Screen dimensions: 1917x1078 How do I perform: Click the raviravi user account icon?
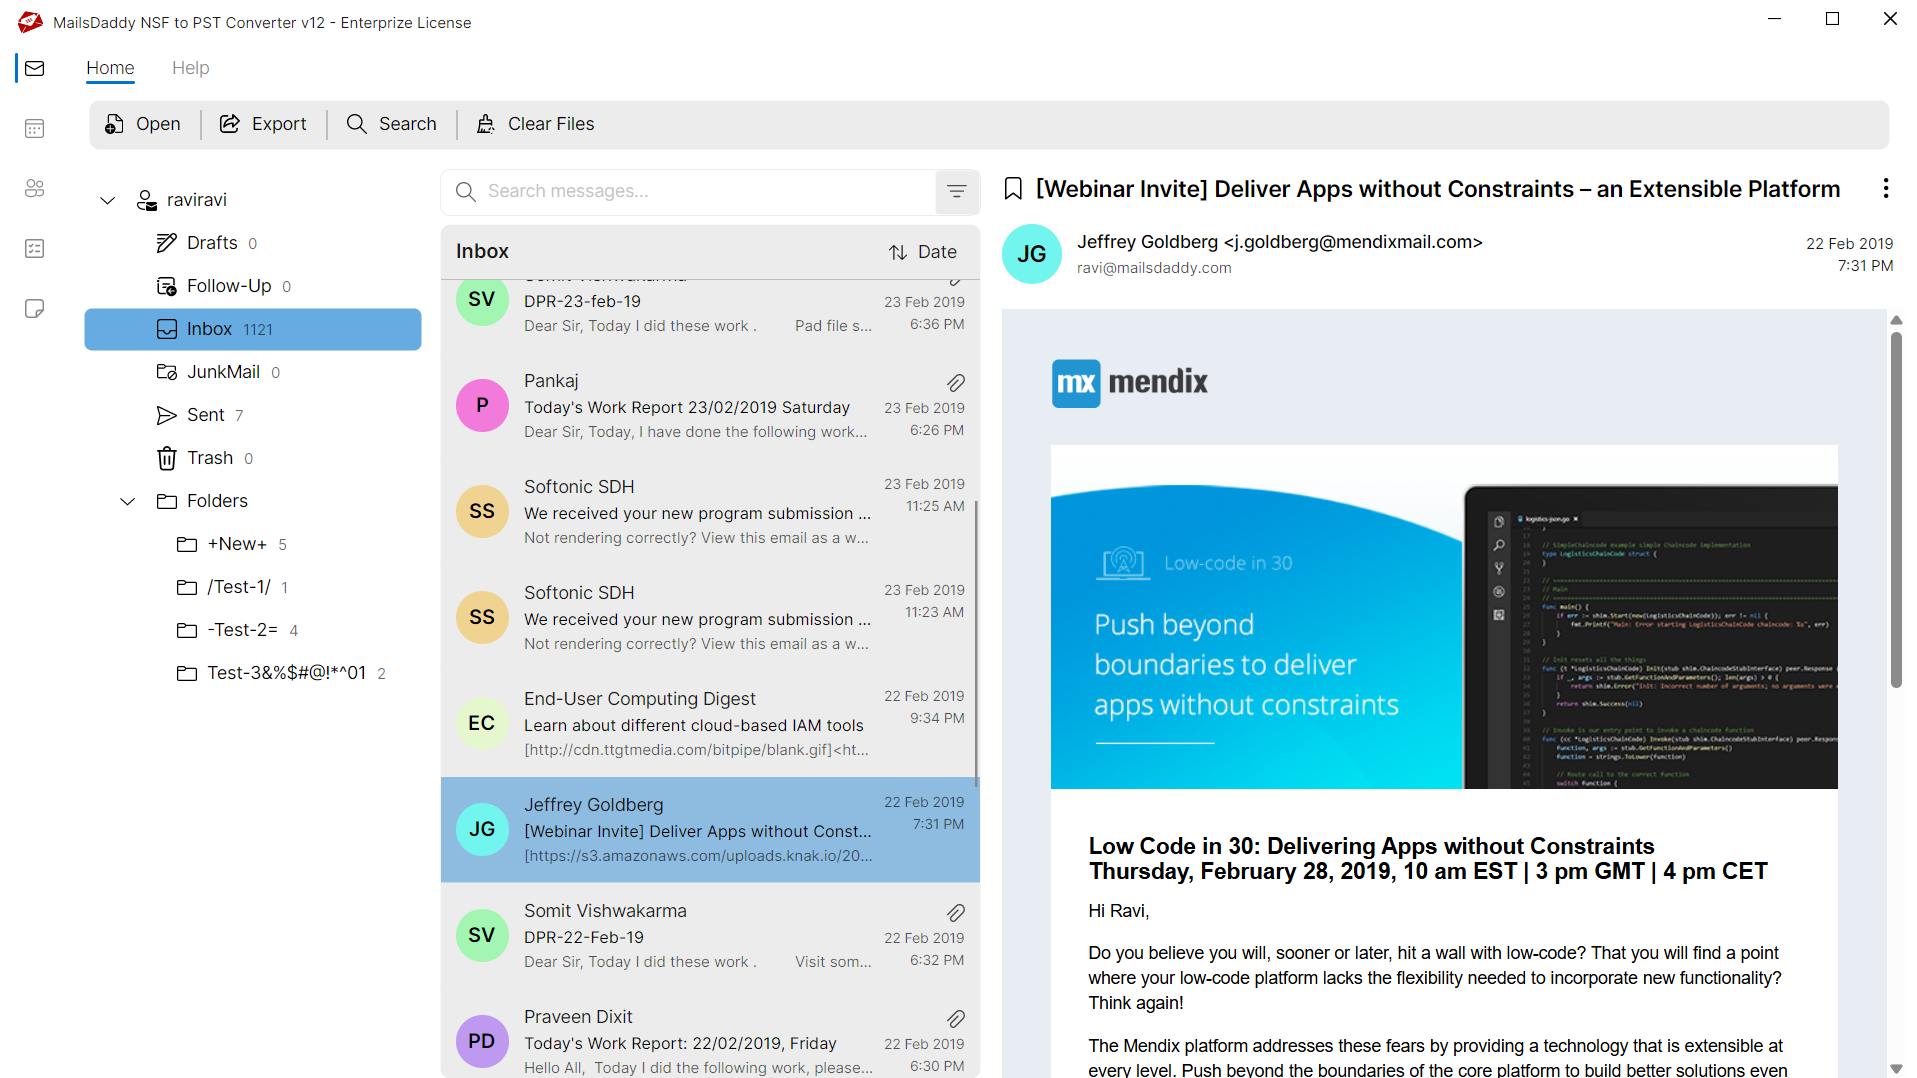(x=147, y=200)
